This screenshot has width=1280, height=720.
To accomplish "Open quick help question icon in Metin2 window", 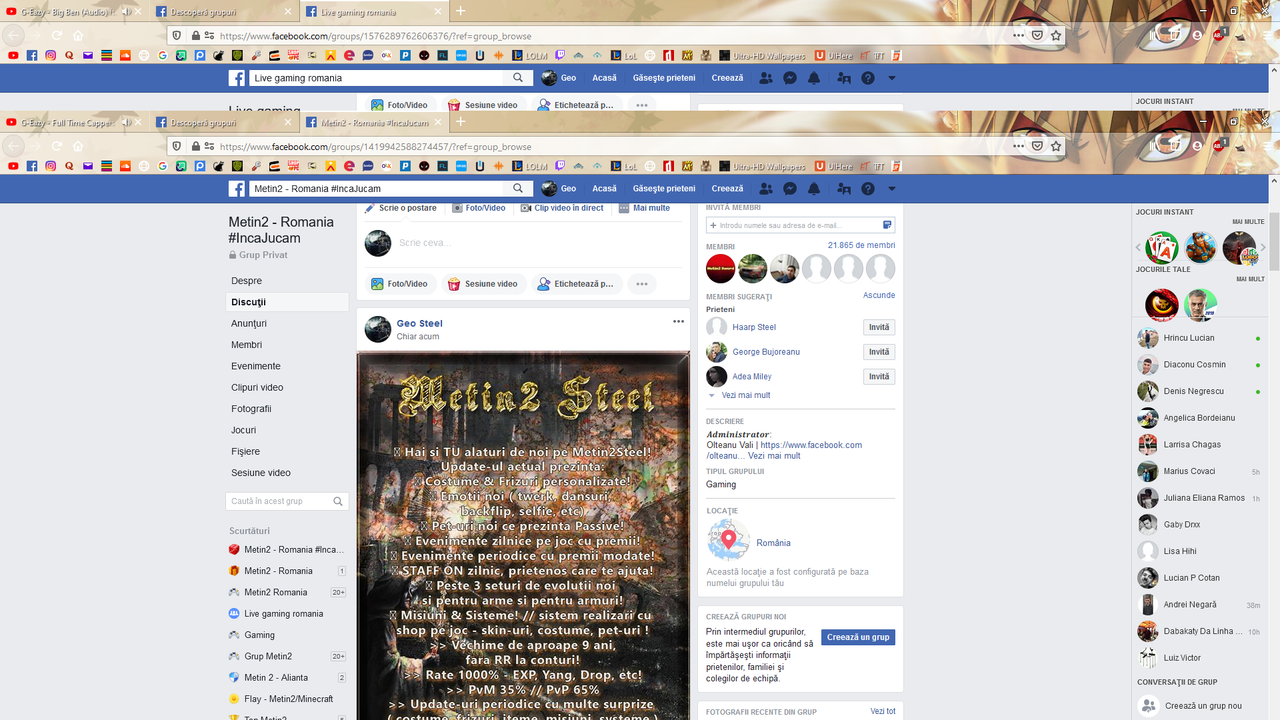I will (x=868, y=188).
